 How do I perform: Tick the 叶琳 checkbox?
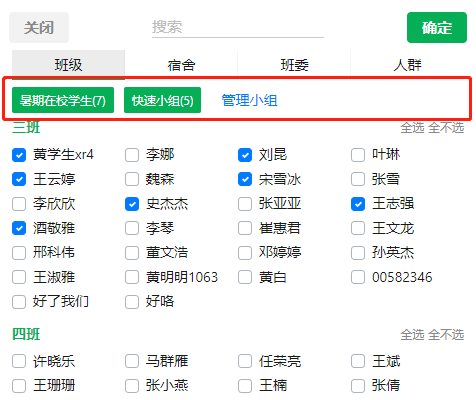click(358, 155)
